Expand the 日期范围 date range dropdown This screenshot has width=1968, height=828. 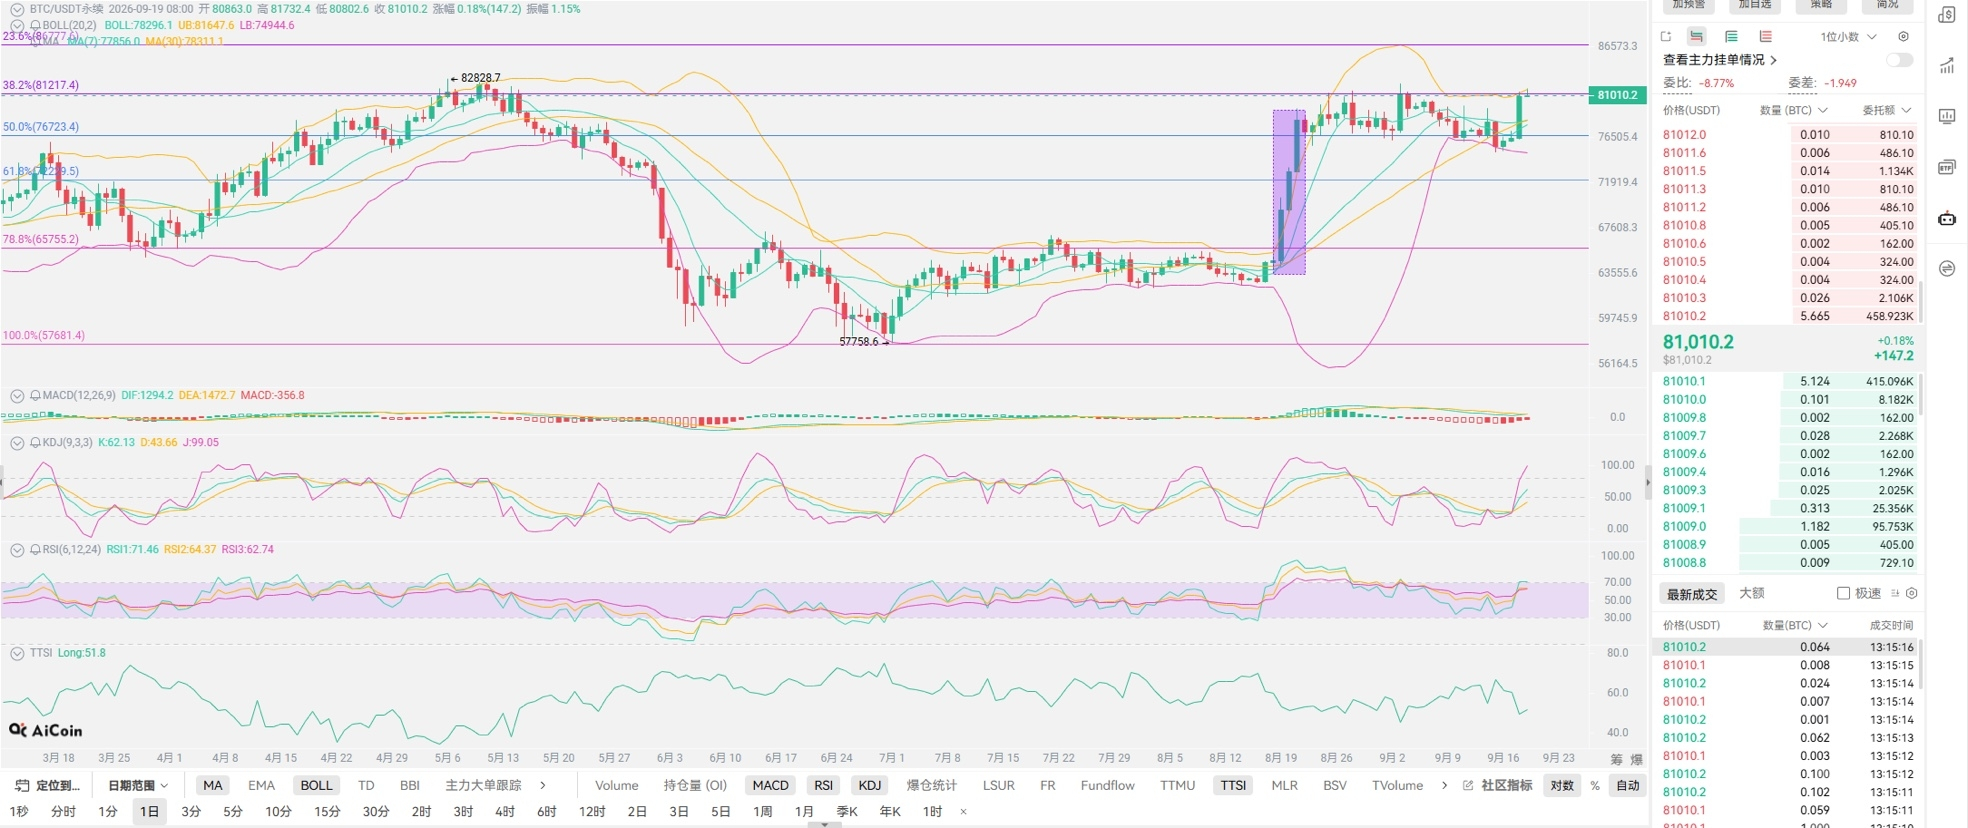point(138,785)
